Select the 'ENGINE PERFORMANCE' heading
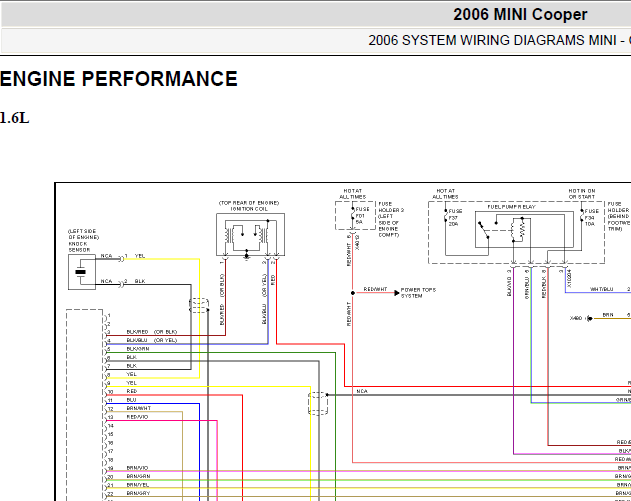 point(119,79)
